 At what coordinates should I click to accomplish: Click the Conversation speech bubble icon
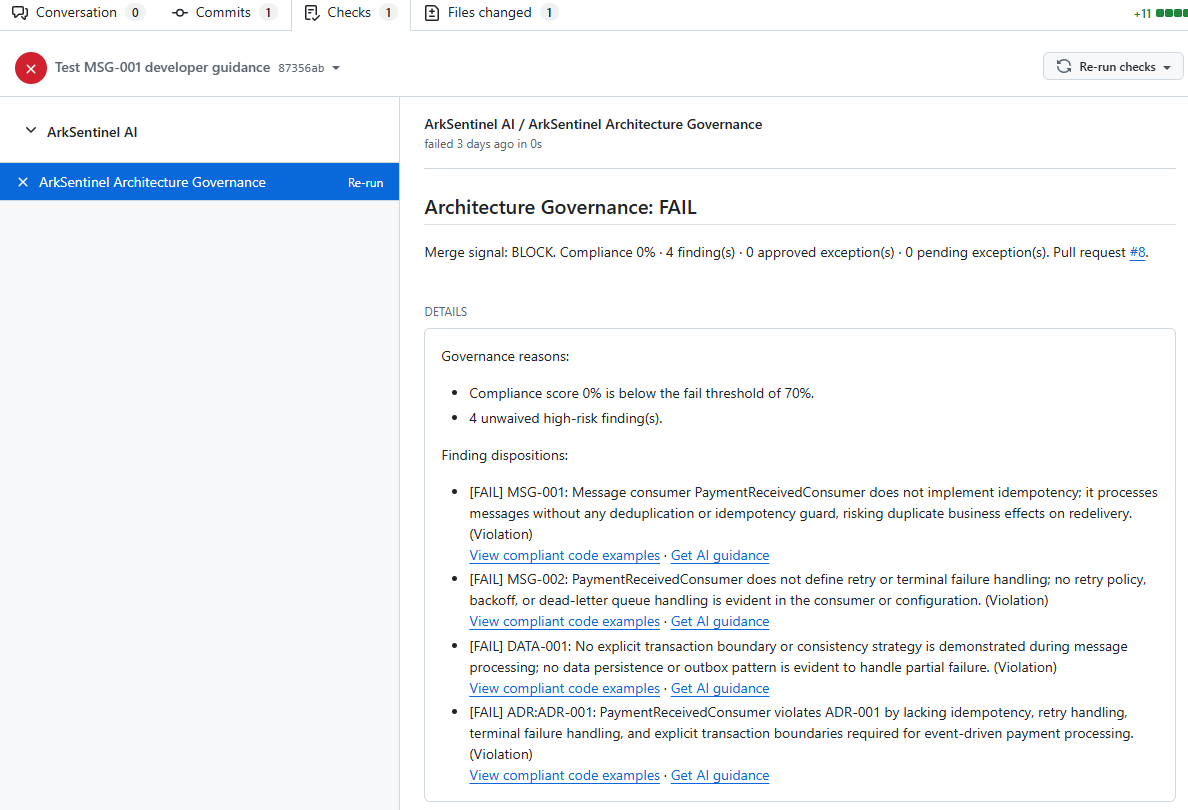click(x=20, y=13)
